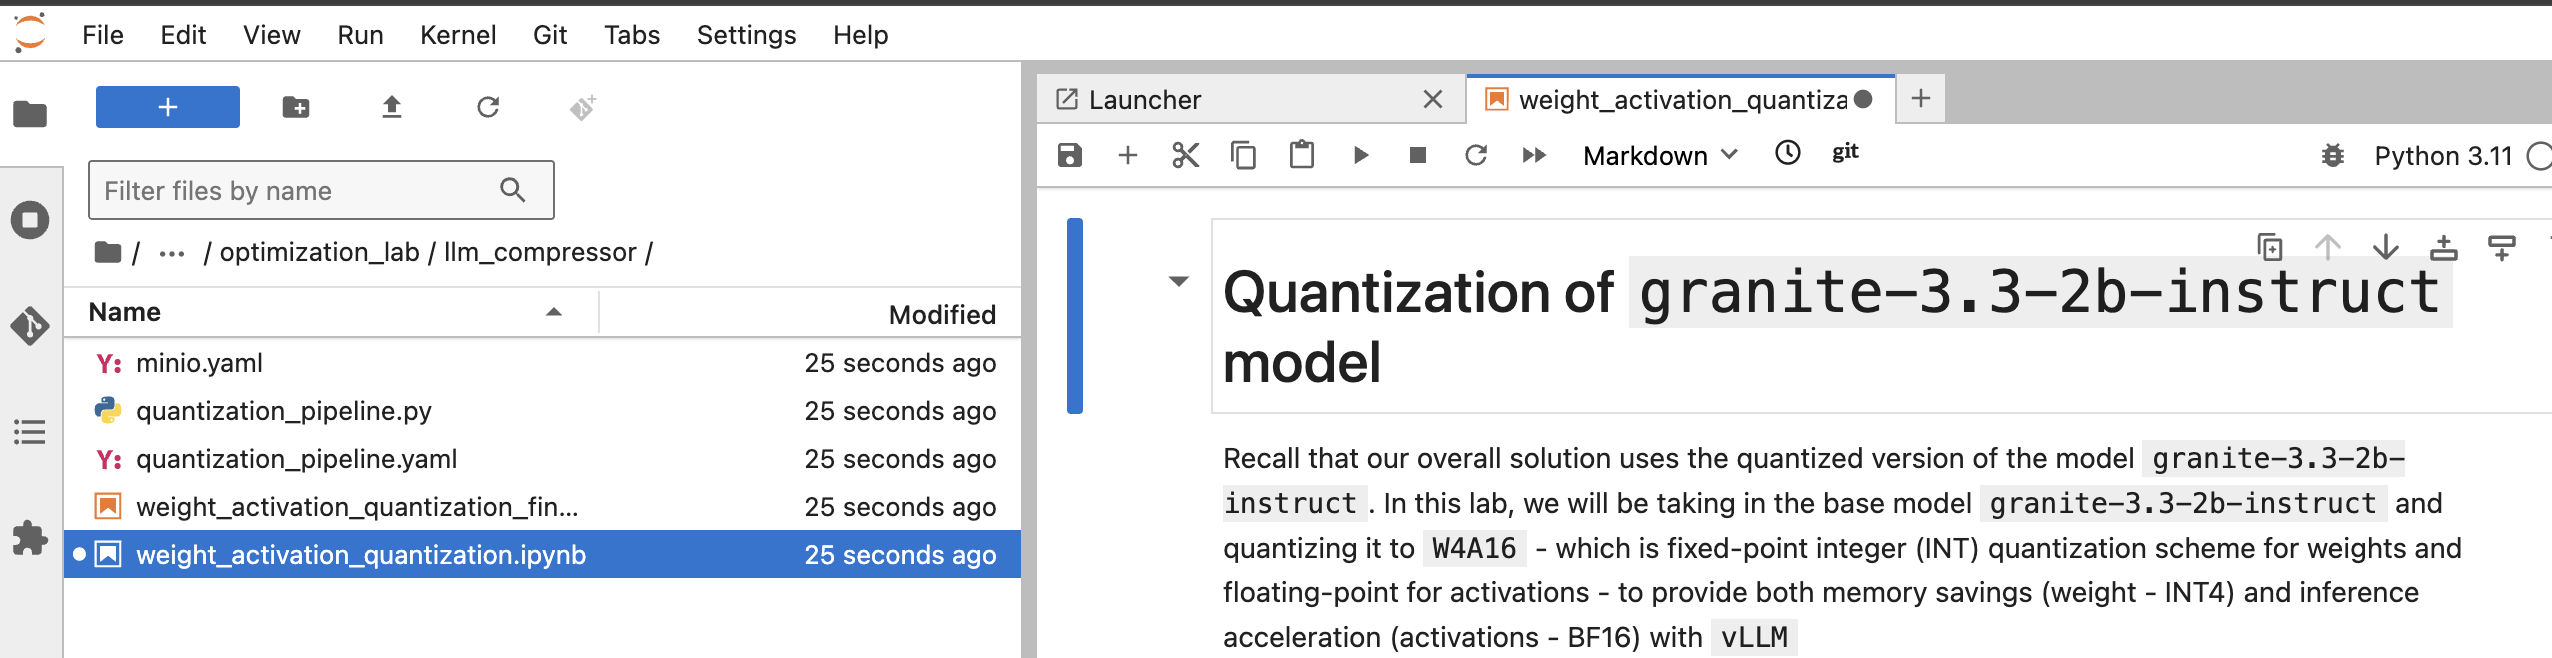Viewport: 2552px width, 658px height.
Task: Open the Extension Manager puzzle icon
Action: (30, 538)
